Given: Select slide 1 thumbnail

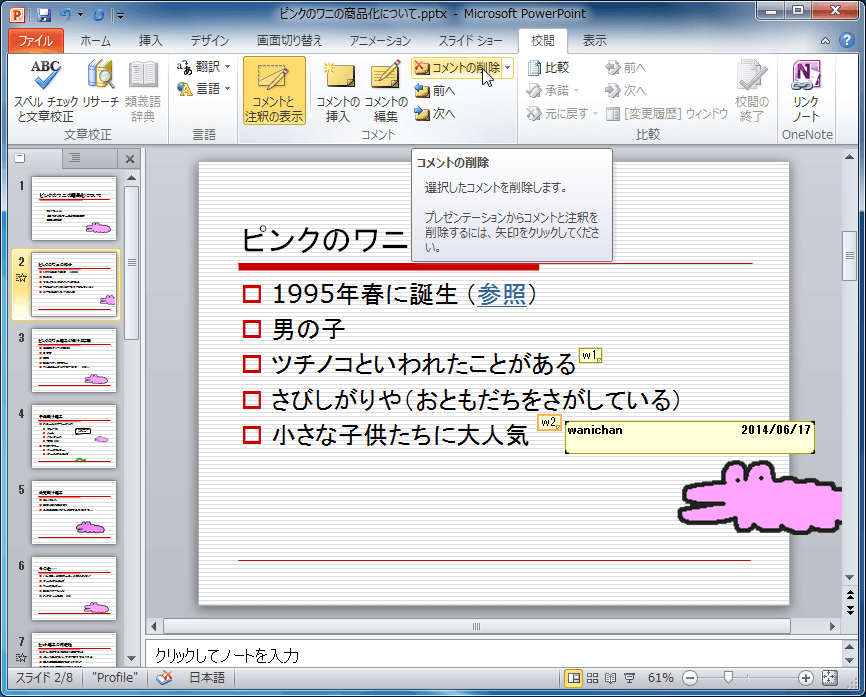Looking at the screenshot, I should coord(74,208).
